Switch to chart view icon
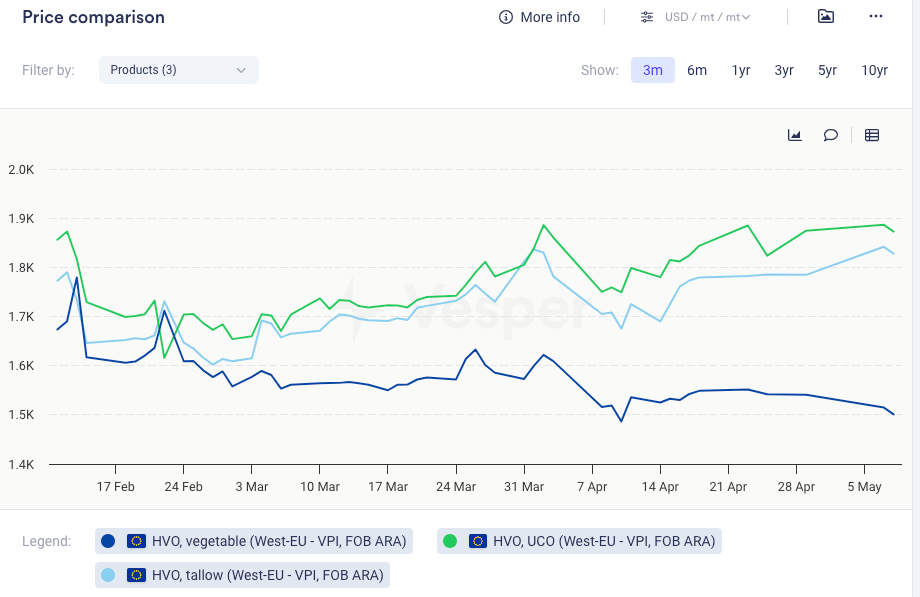This screenshot has width=920, height=597. tap(795, 135)
